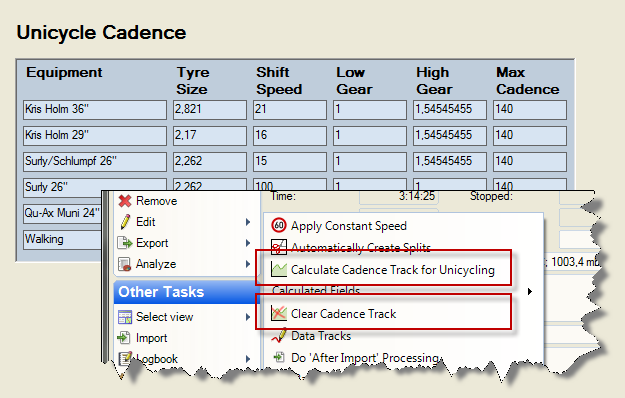Click the Analyze icon
625x398 pixels.
pyautogui.click(x=125, y=264)
